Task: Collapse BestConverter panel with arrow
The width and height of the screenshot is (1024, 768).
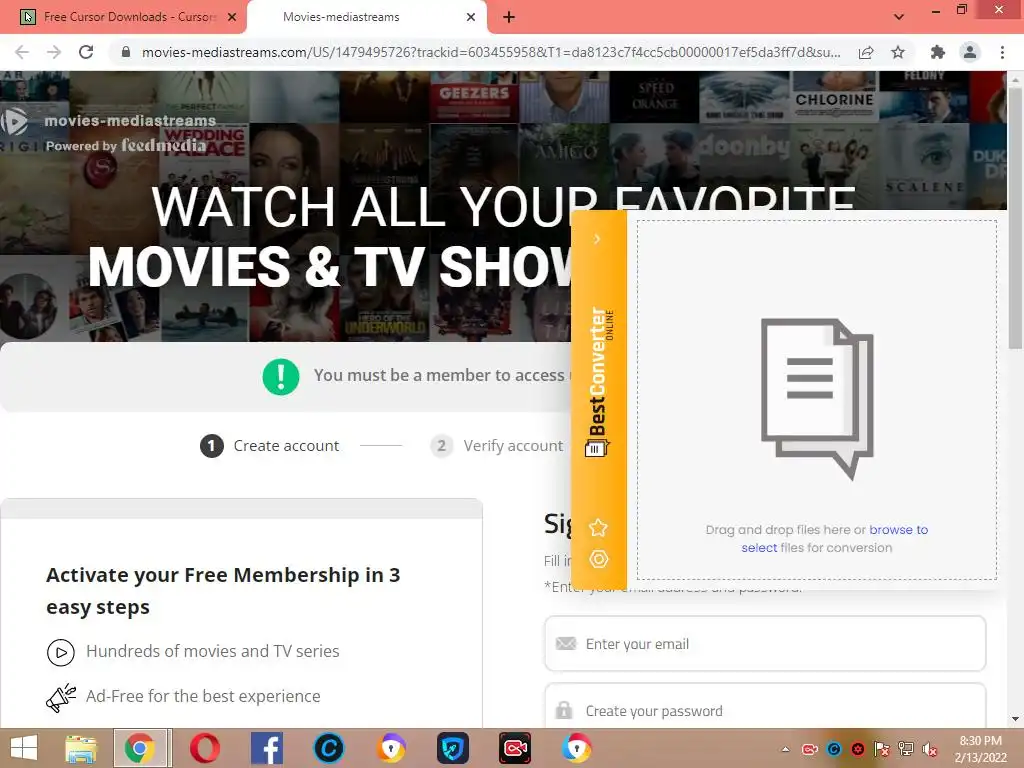Action: point(597,239)
